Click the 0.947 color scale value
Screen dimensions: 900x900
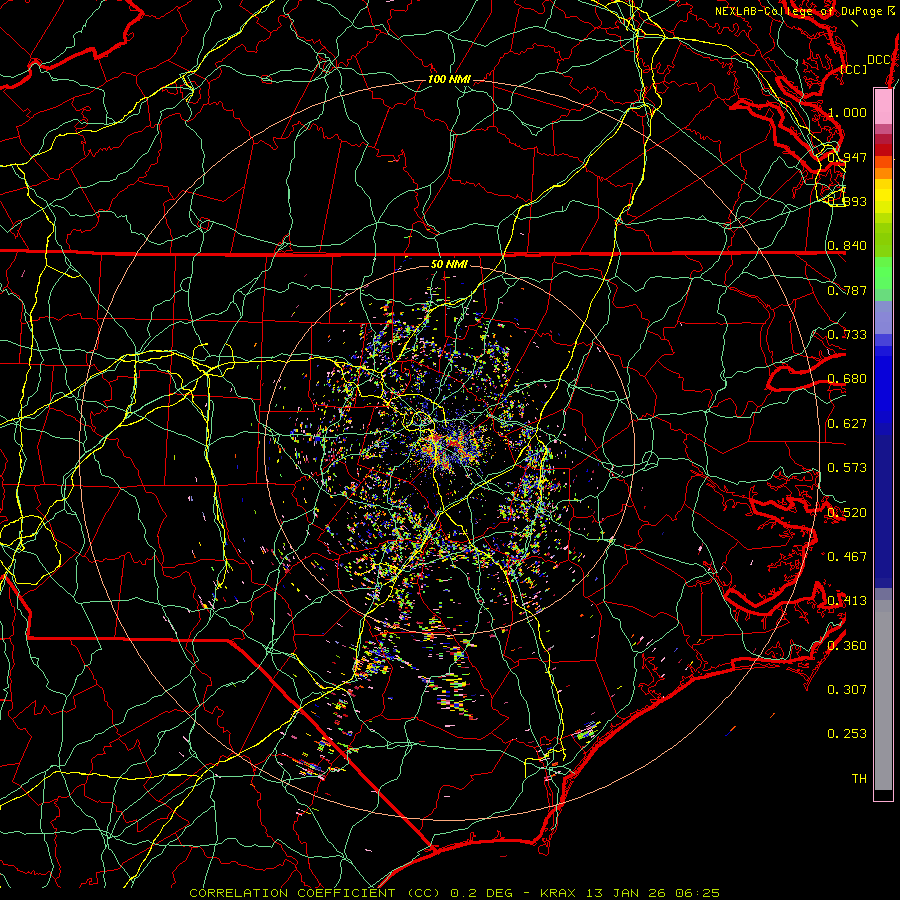point(847,157)
